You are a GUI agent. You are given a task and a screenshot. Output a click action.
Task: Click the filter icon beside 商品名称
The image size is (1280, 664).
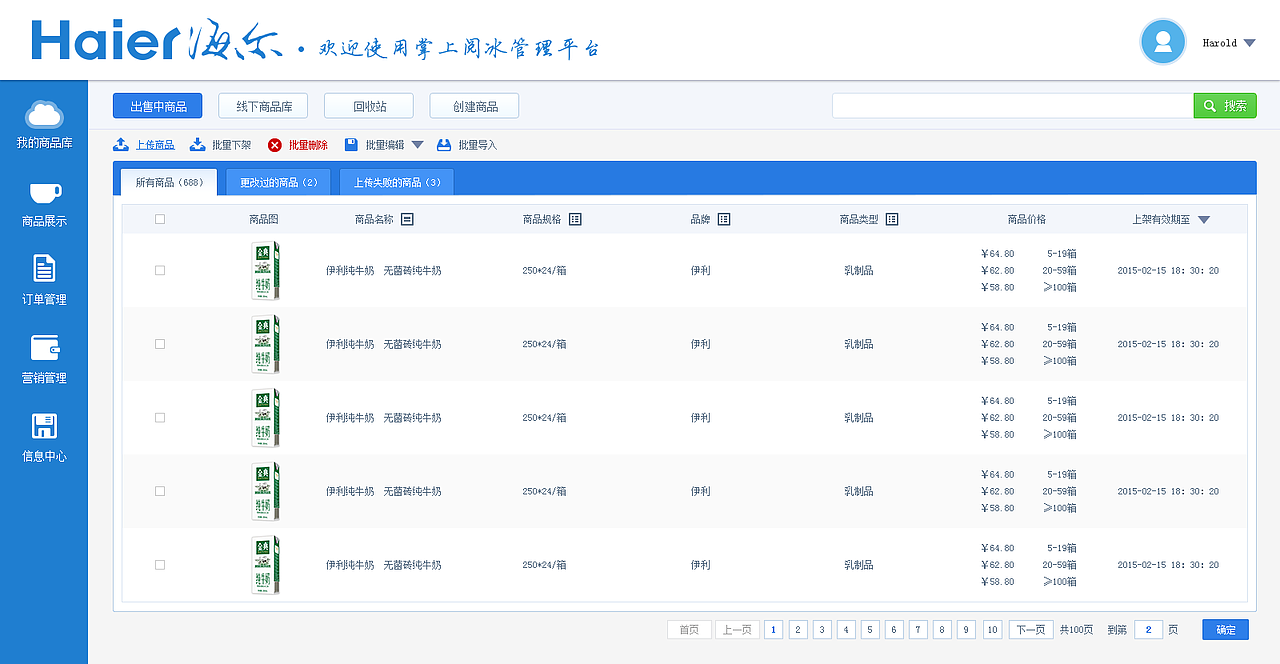tap(407, 219)
